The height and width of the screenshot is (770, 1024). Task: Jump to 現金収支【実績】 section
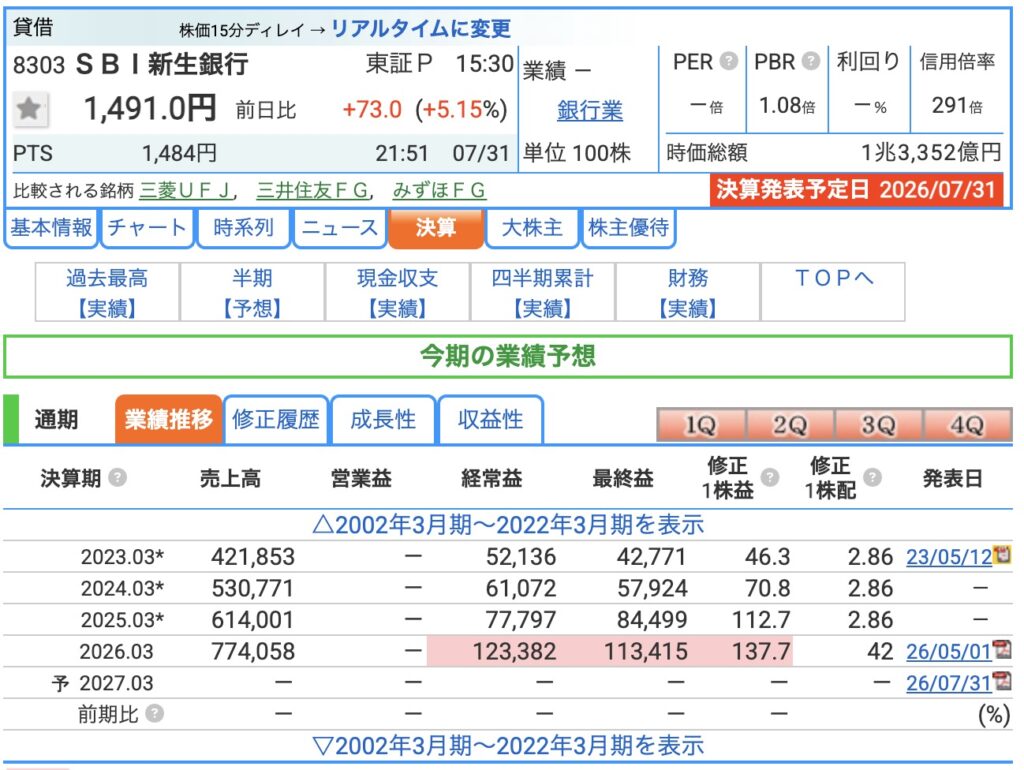coord(397,292)
